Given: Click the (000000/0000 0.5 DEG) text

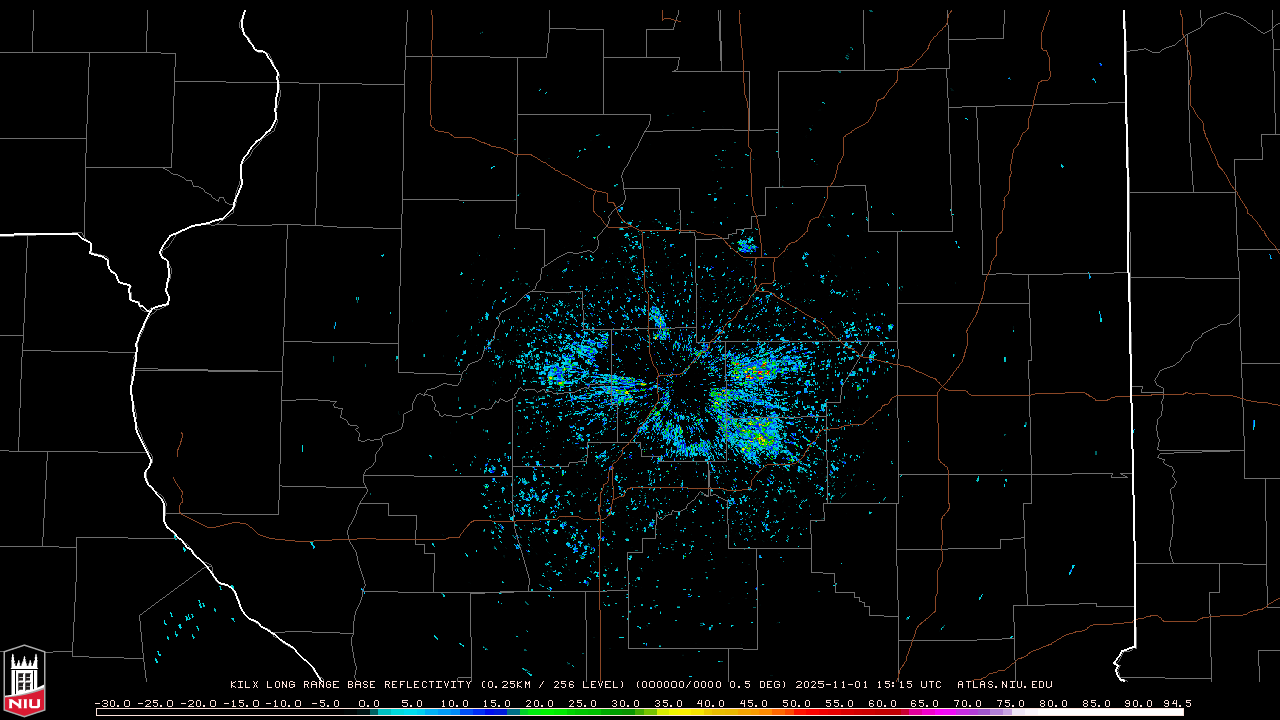Looking at the screenshot, I should click(710, 685).
